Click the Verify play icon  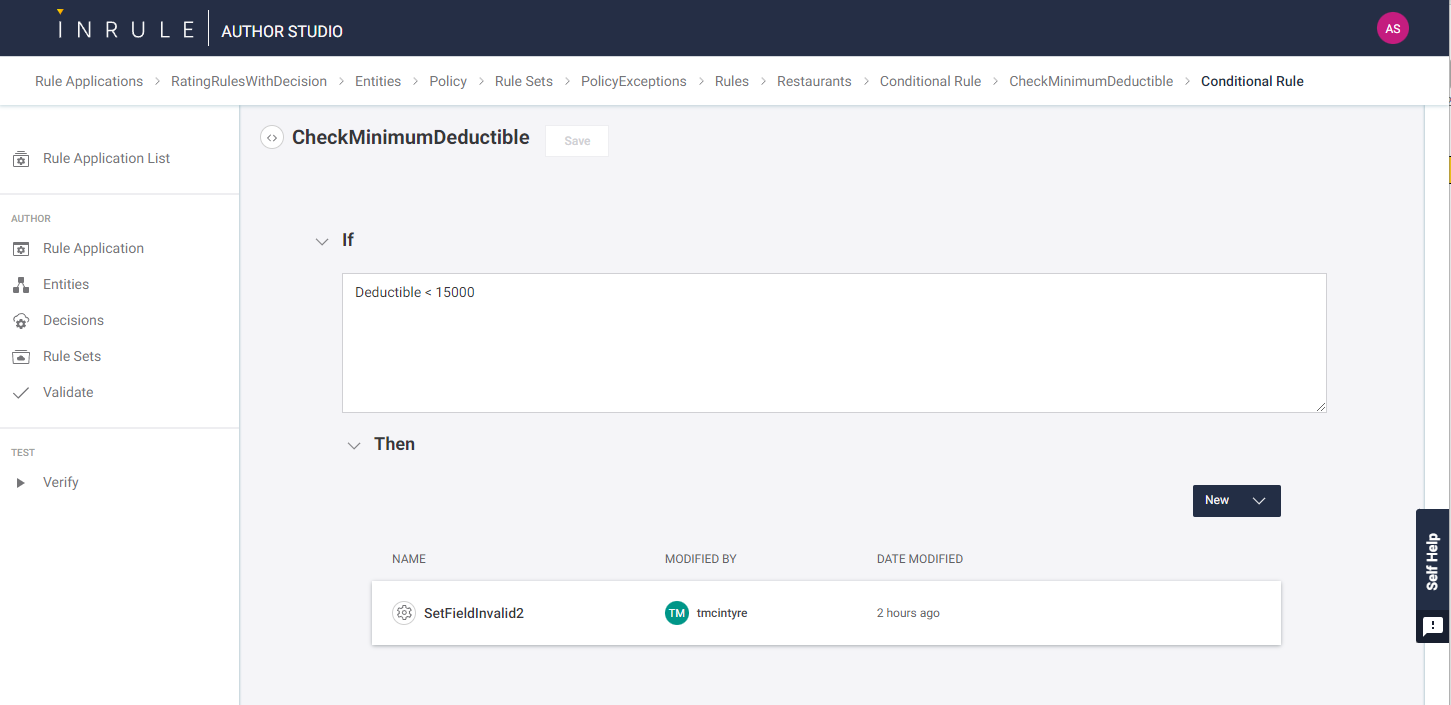[x=20, y=483]
